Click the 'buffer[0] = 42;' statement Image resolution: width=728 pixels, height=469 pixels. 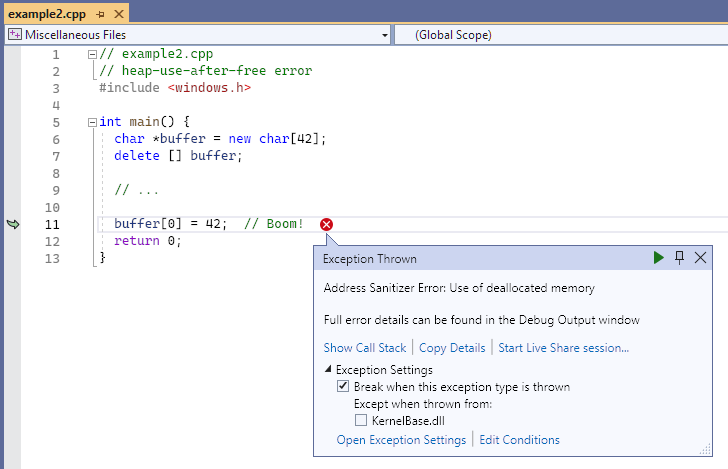(170, 224)
